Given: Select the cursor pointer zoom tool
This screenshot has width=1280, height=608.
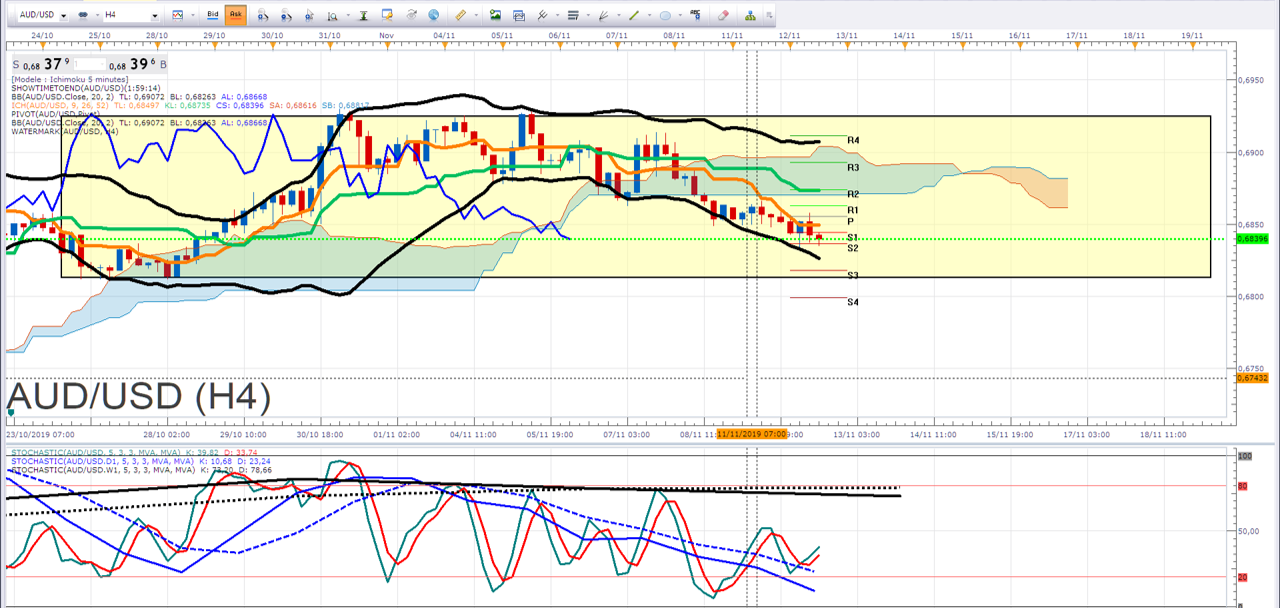Looking at the screenshot, I should (309, 15).
